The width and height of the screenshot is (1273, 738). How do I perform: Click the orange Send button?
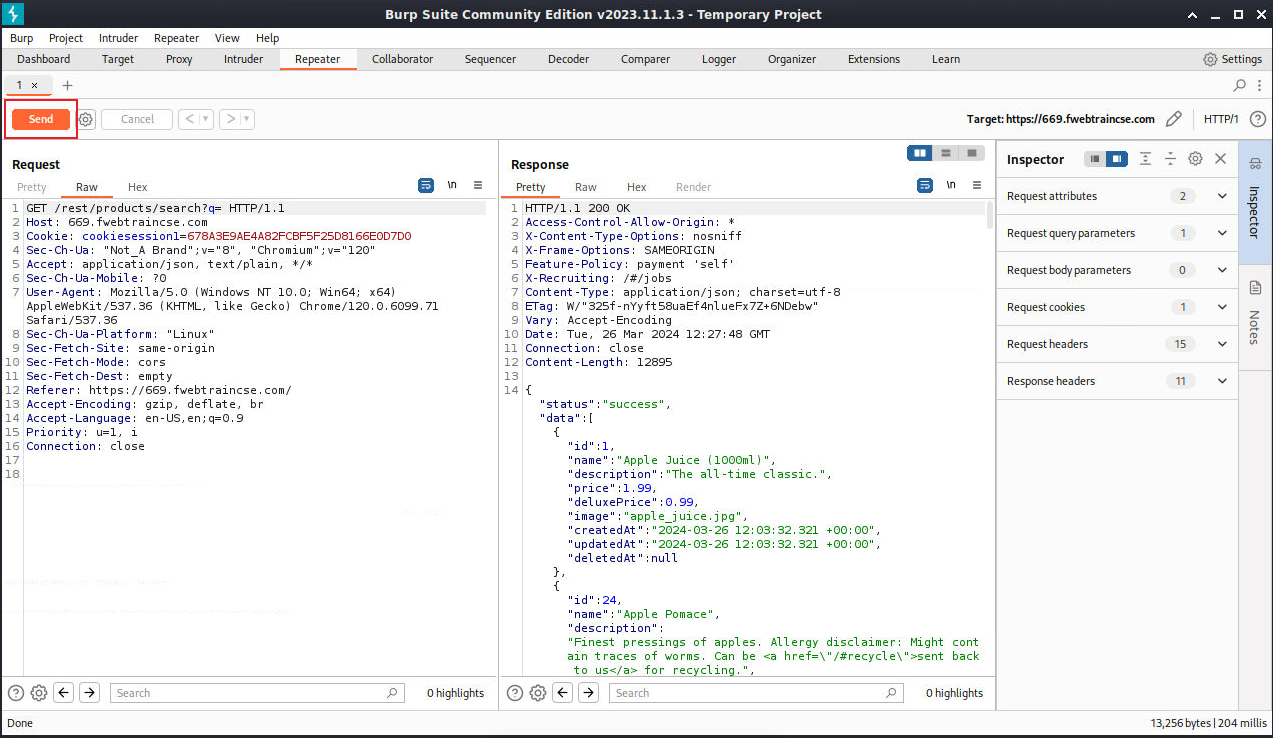tap(41, 119)
